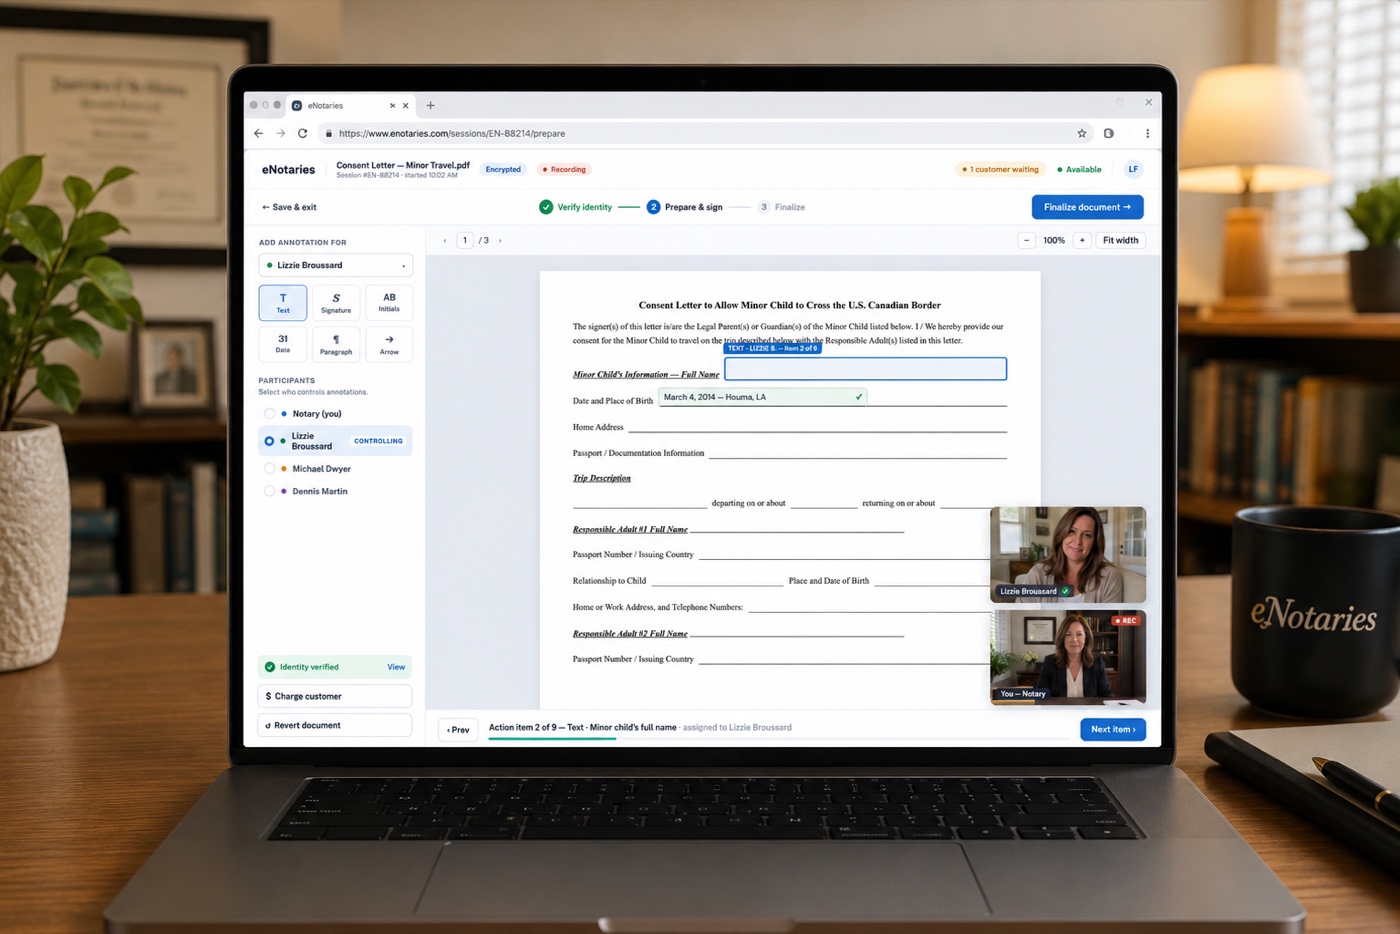Select Michael Dwyer as controller
The height and width of the screenshot is (934, 1400).
tap(270, 468)
